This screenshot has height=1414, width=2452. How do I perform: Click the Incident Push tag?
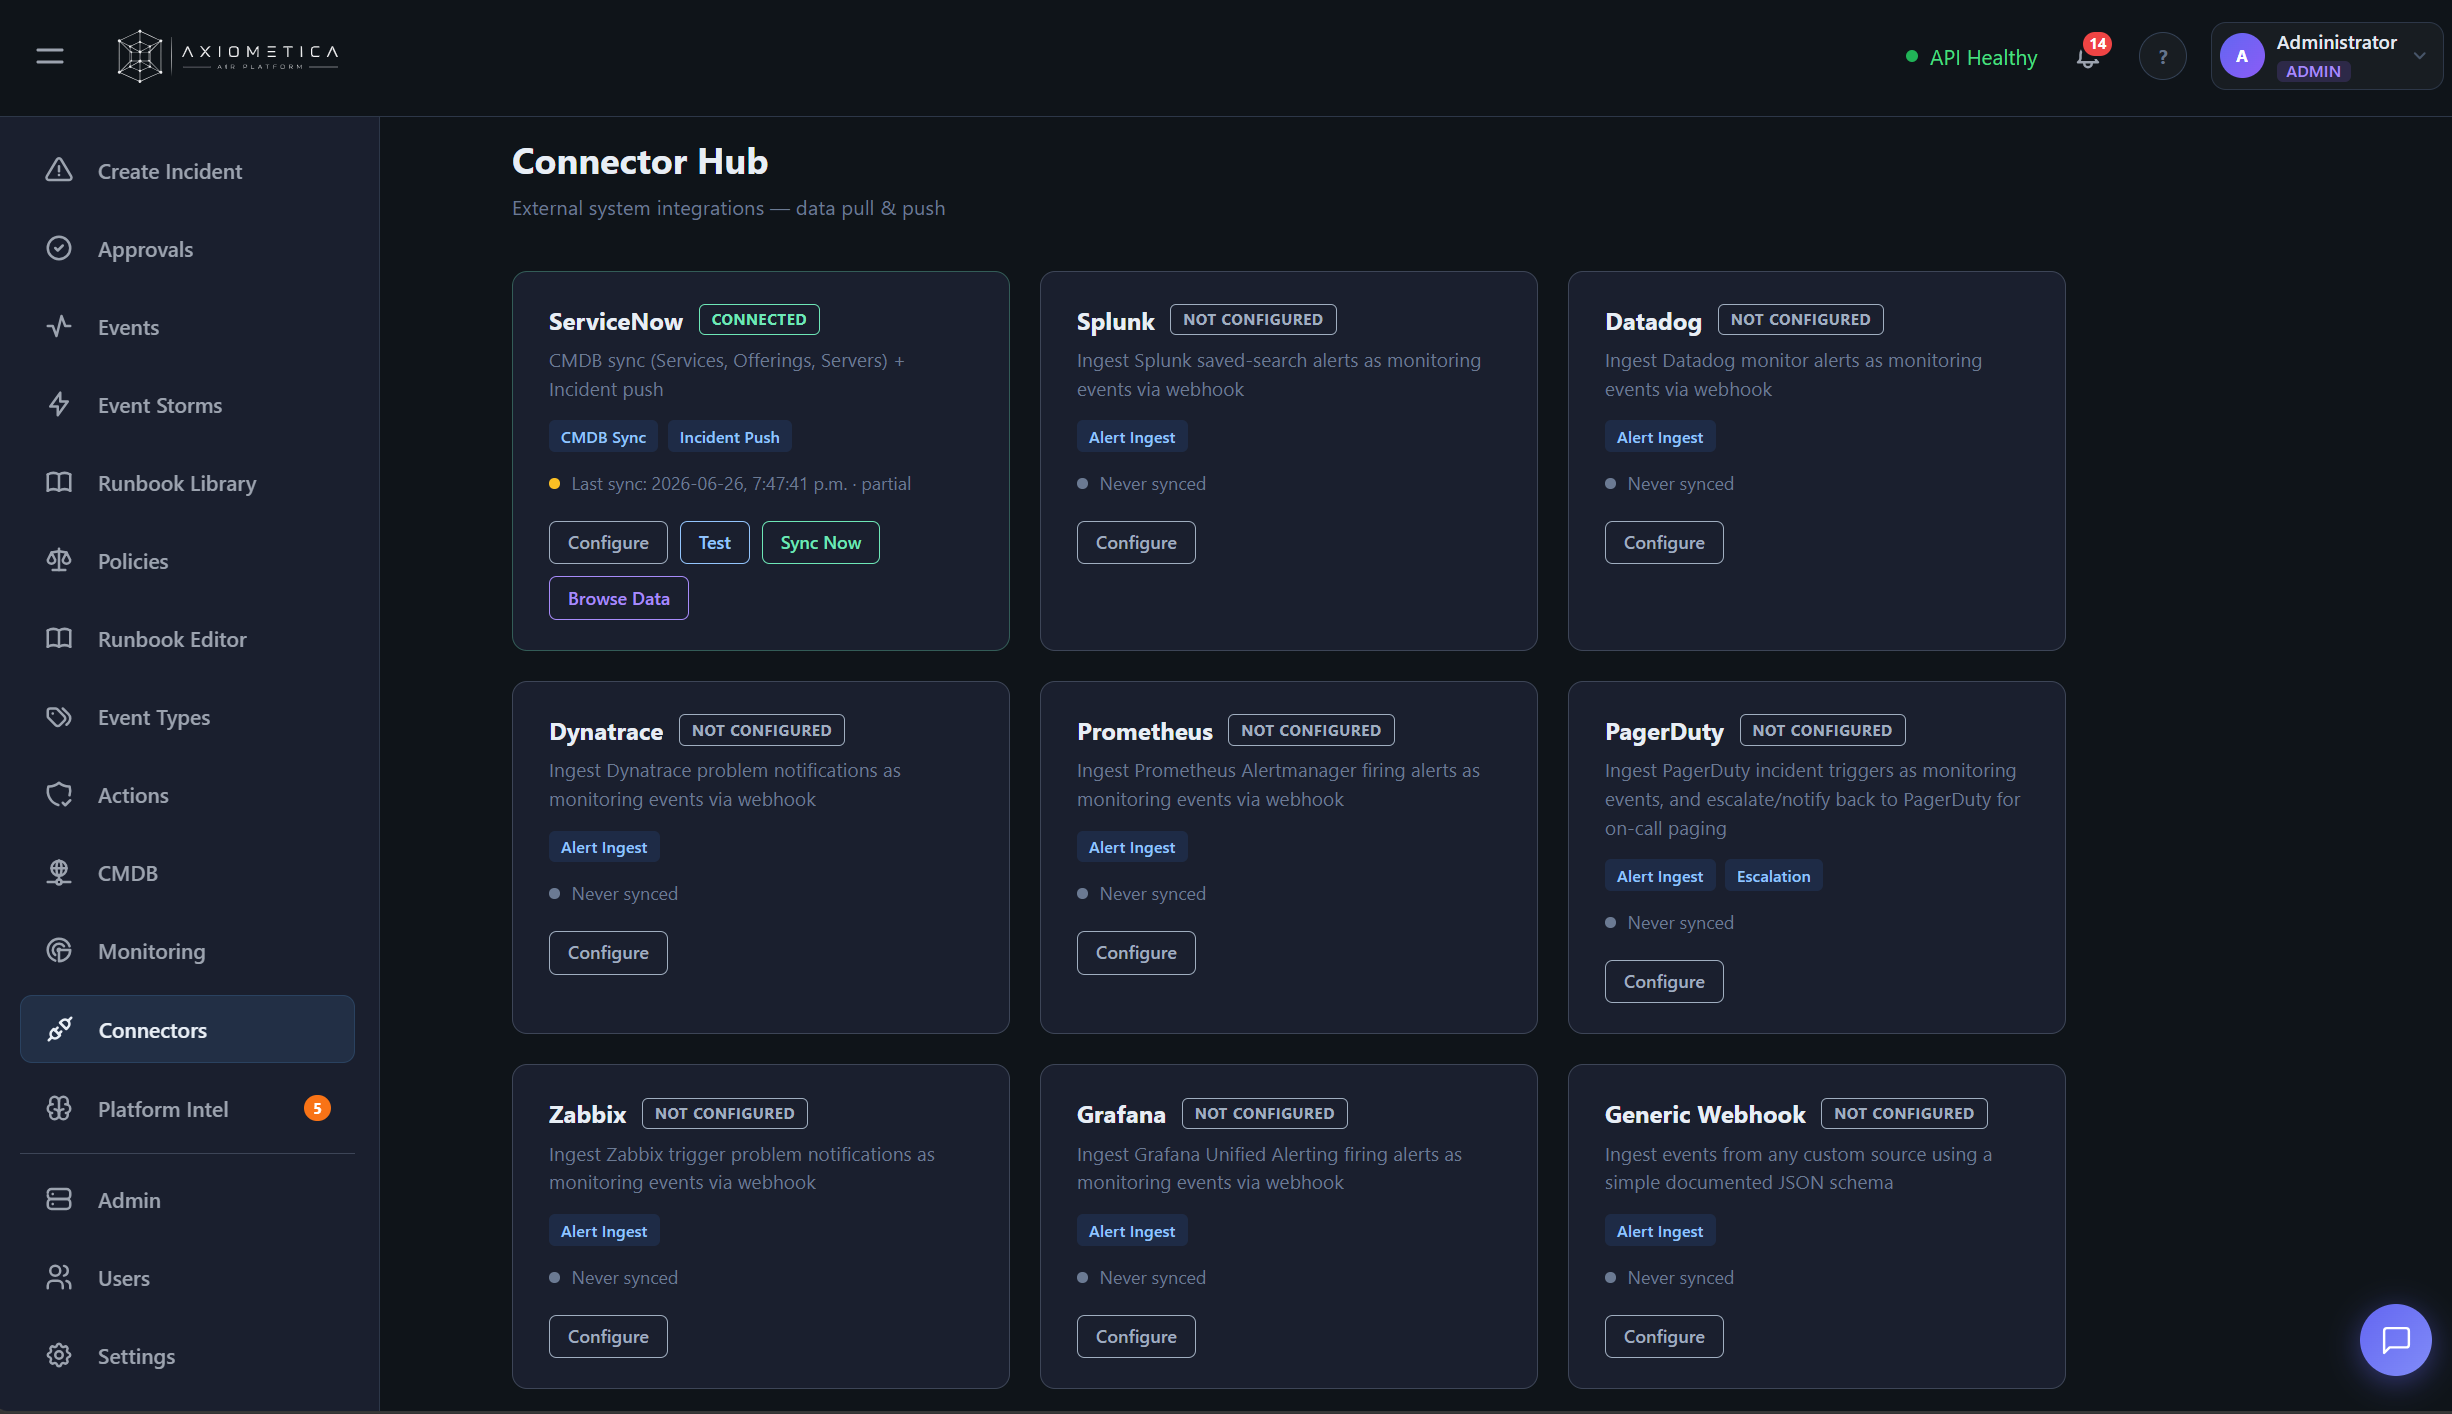coord(729,437)
